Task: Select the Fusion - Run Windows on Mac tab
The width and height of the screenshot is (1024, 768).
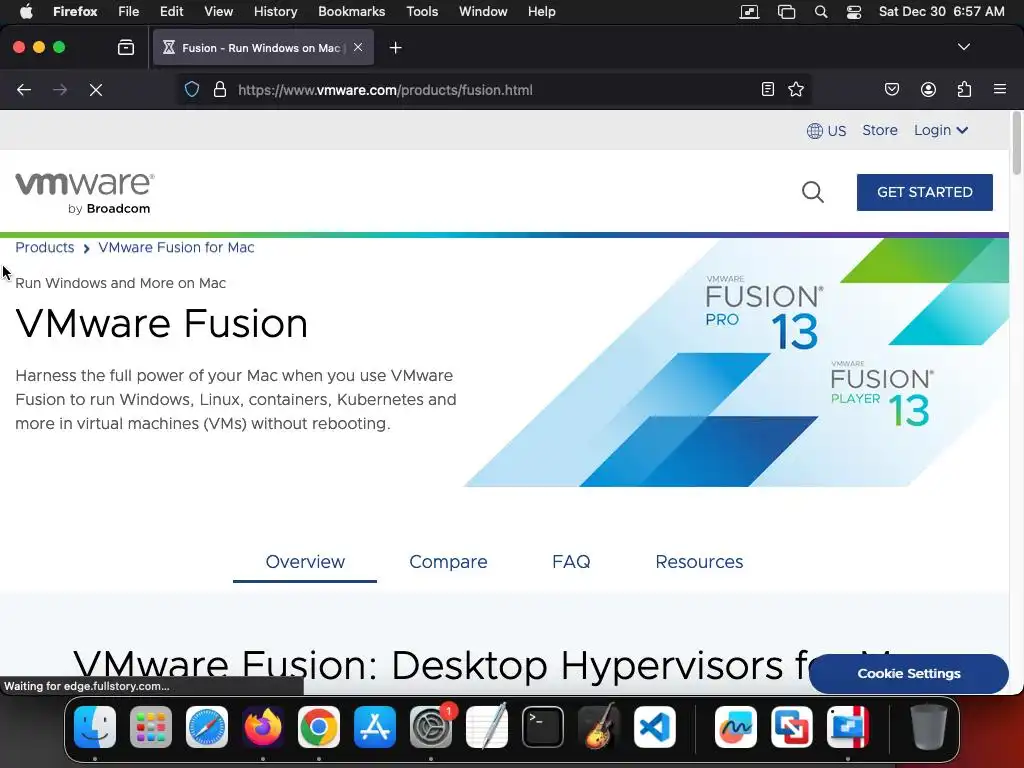Action: (x=263, y=47)
